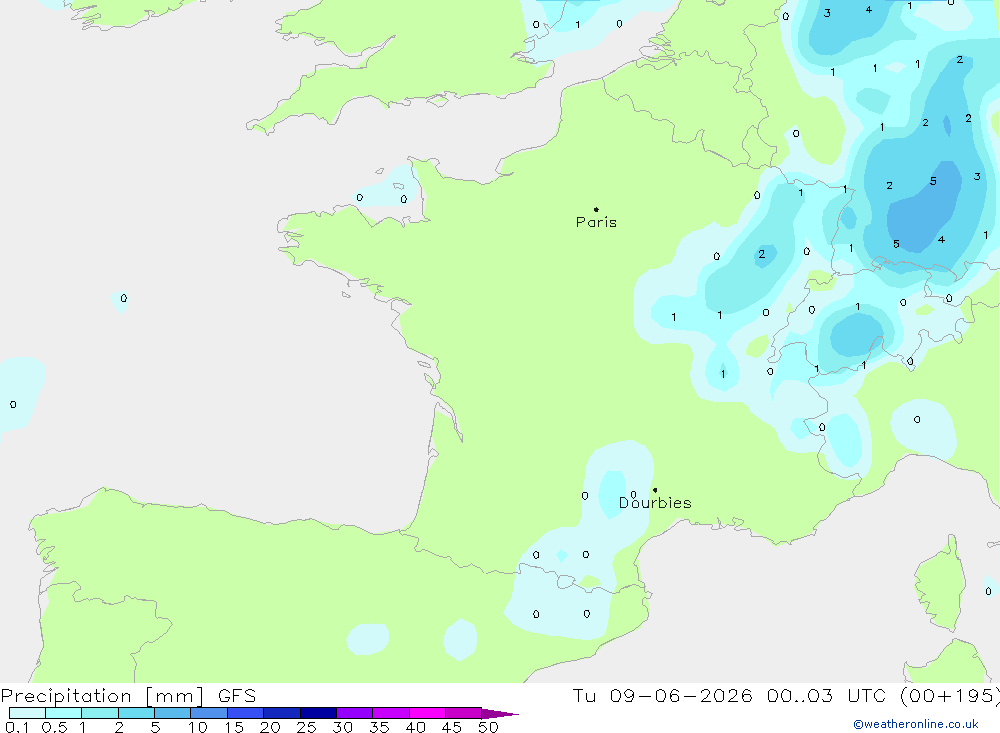
Task: Click the '40' legend scale label
Action: coord(416,727)
